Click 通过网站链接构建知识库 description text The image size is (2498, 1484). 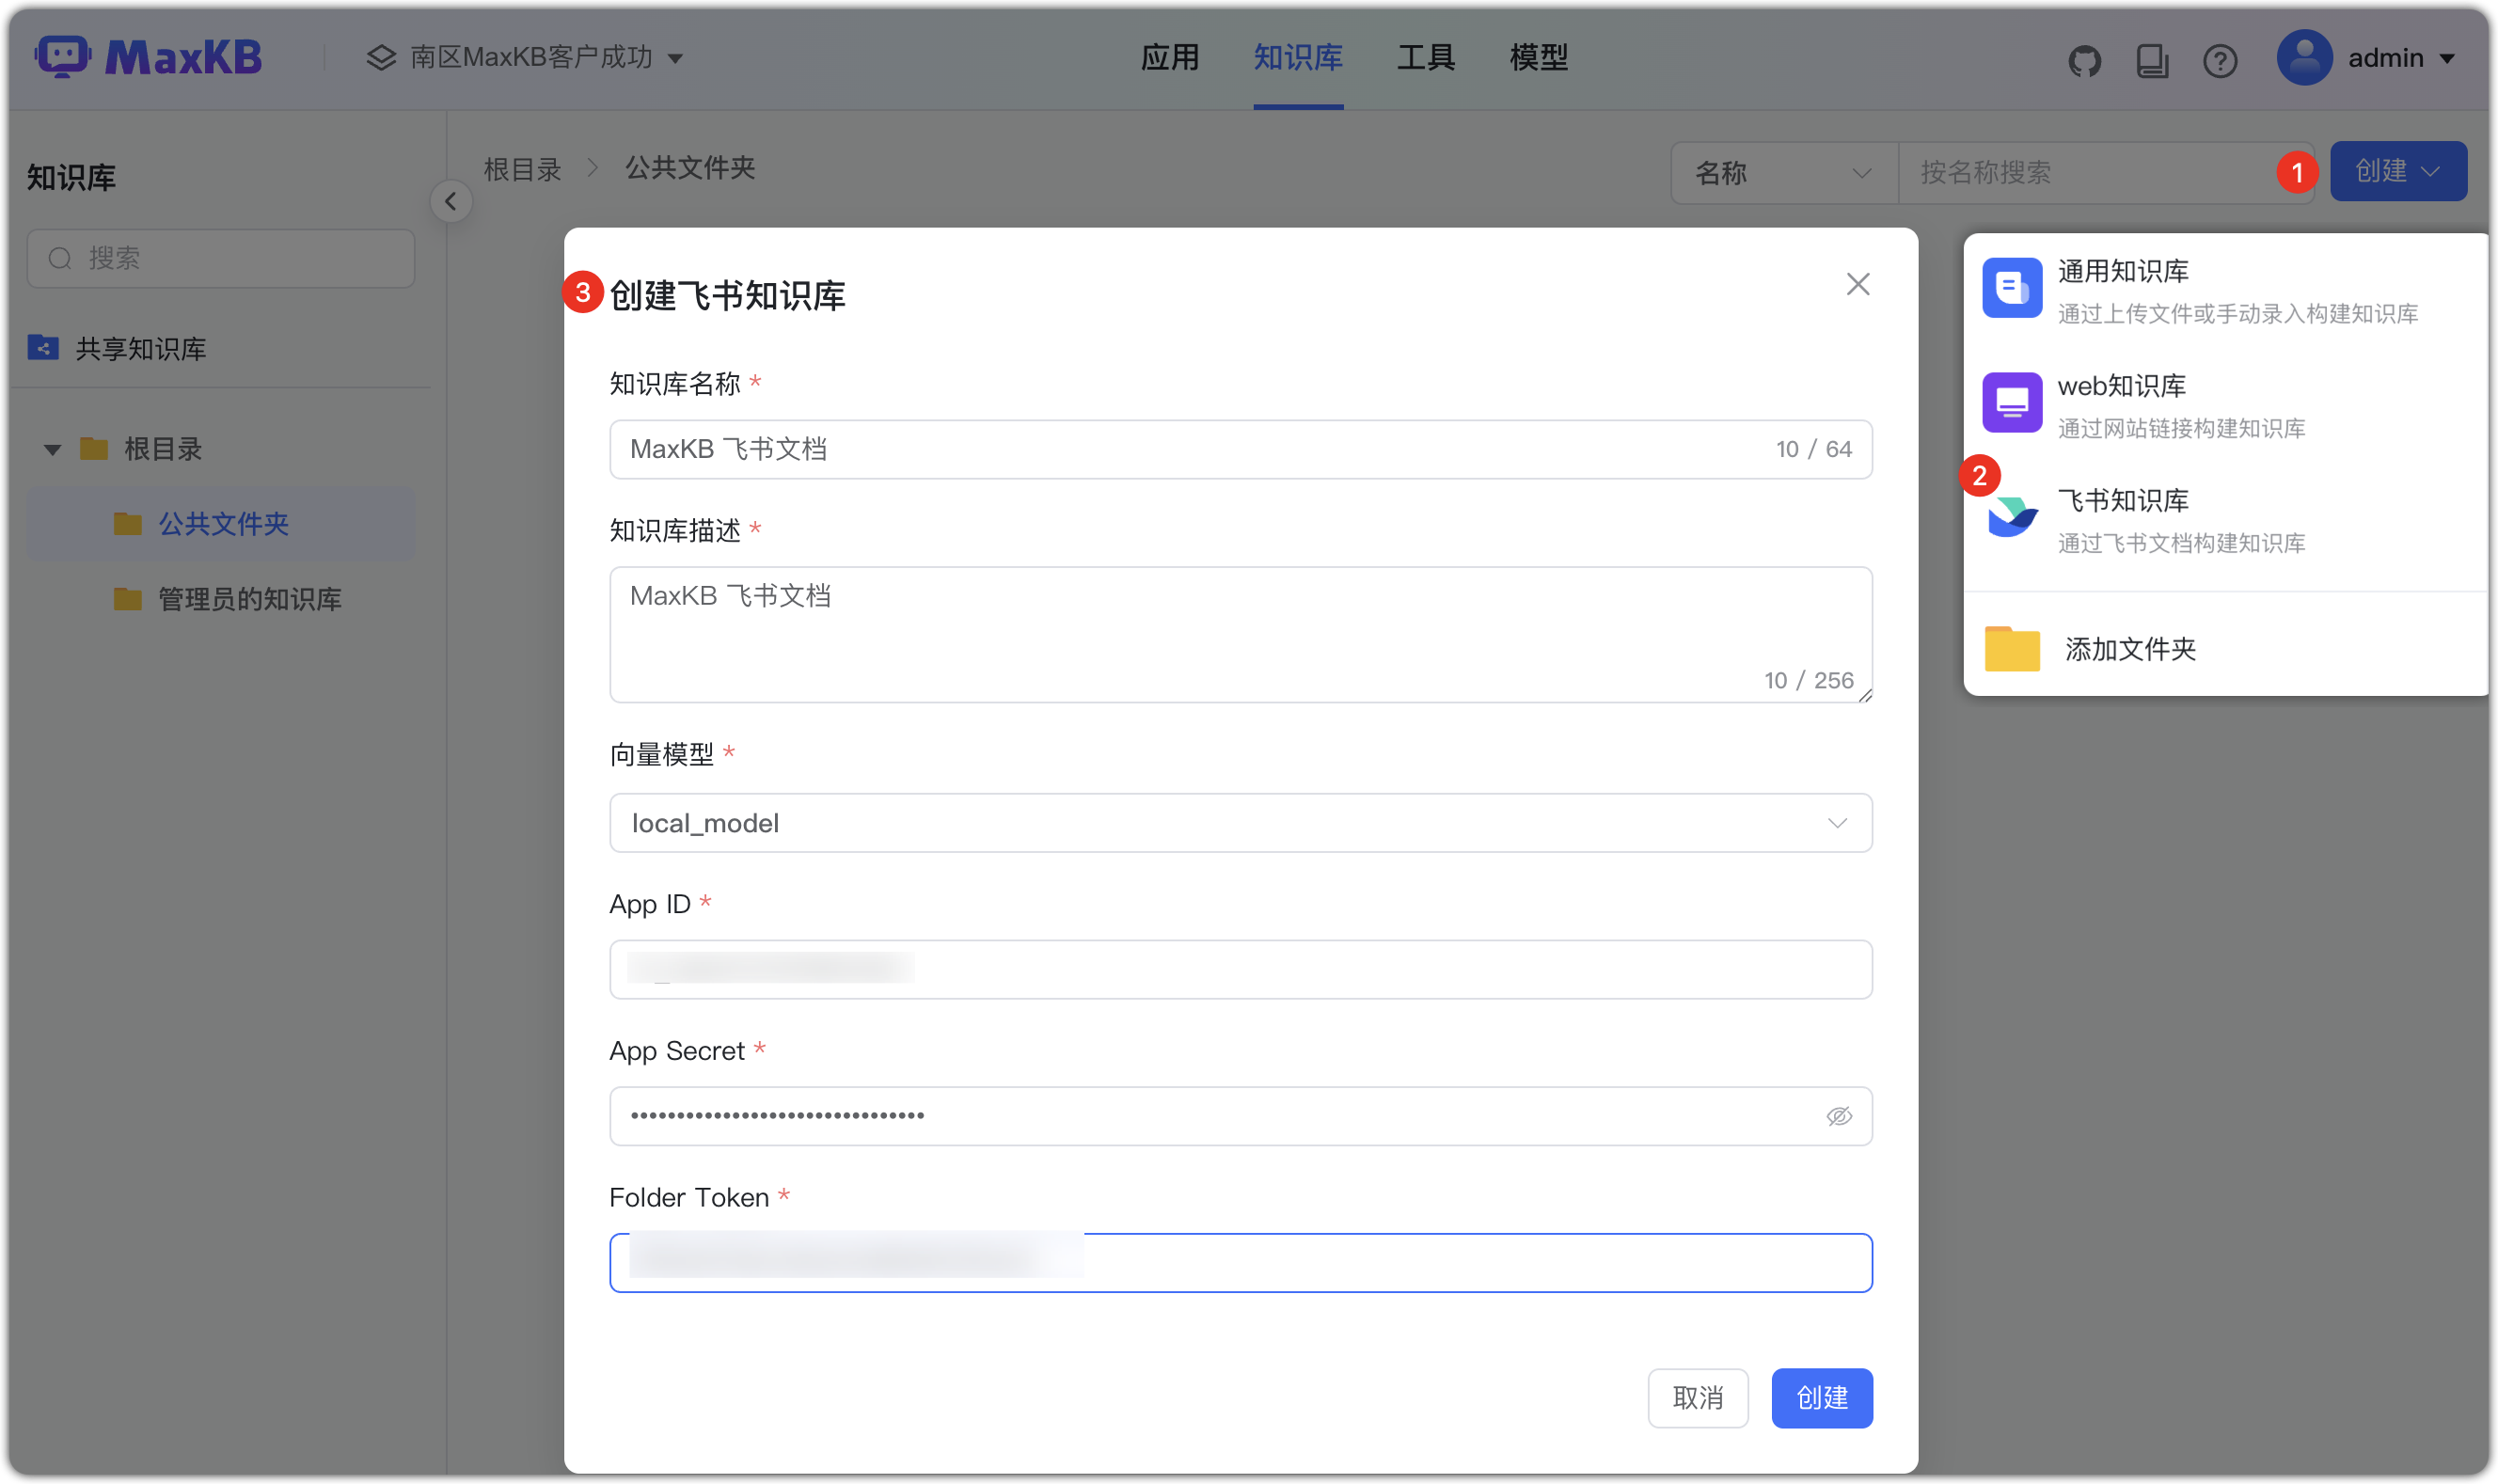click(x=2180, y=428)
